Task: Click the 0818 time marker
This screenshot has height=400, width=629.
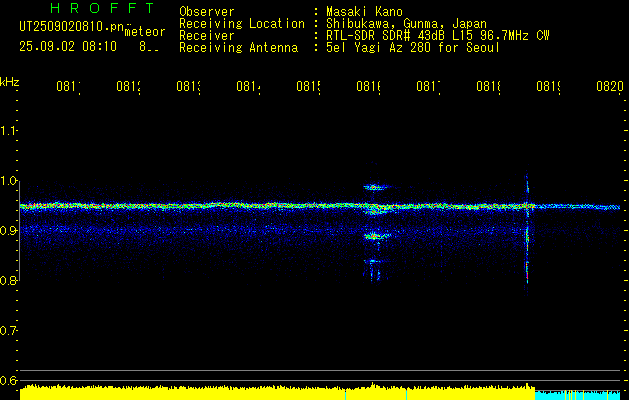Action: (489, 87)
